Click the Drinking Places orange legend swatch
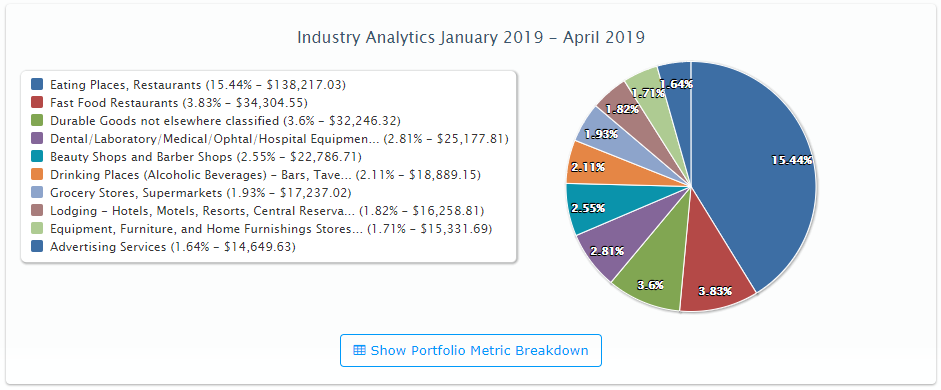The width and height of the screenshot is (941, 390). point(37,175)
